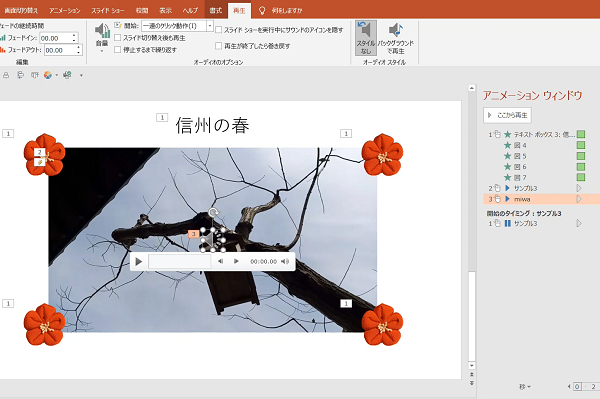Open the color wheel icon dropdown arrow
Viewport: 600px width, 399px height.
click(x=57, y=75)
